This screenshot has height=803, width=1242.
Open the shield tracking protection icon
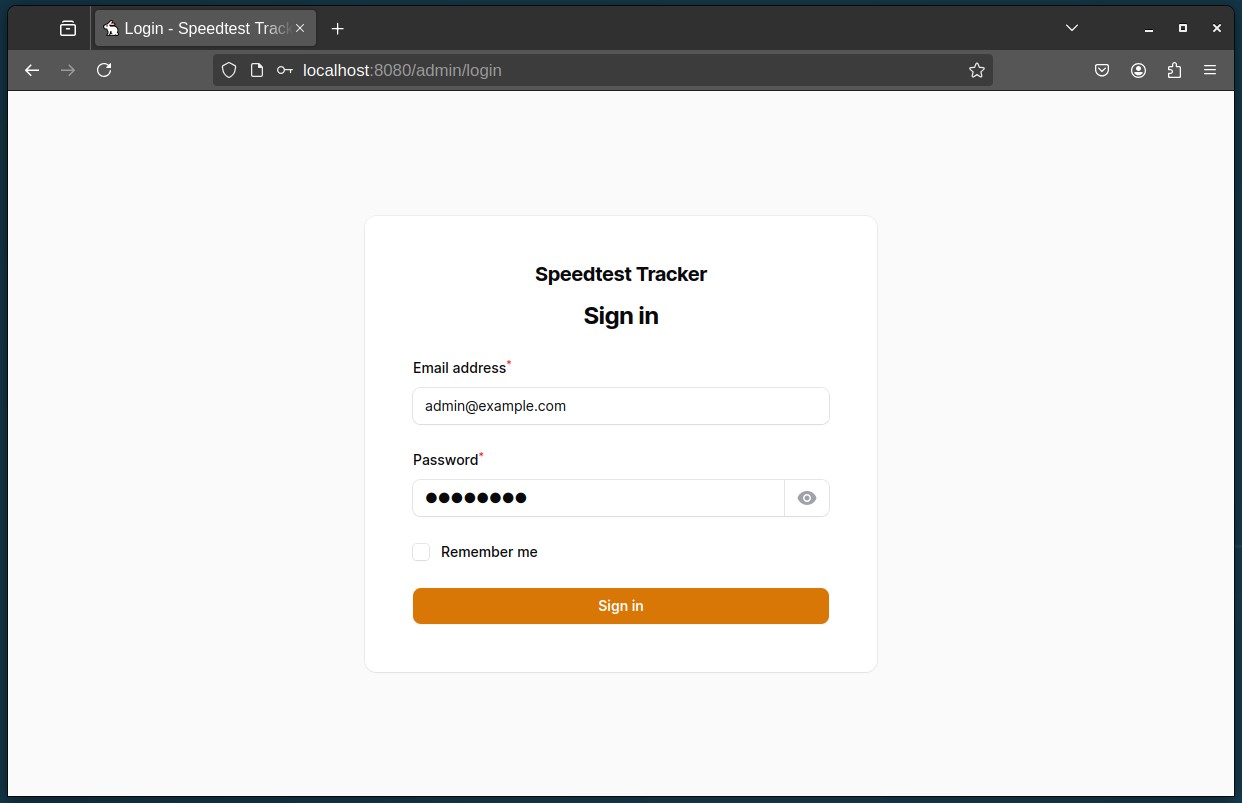tap(228, 70)
